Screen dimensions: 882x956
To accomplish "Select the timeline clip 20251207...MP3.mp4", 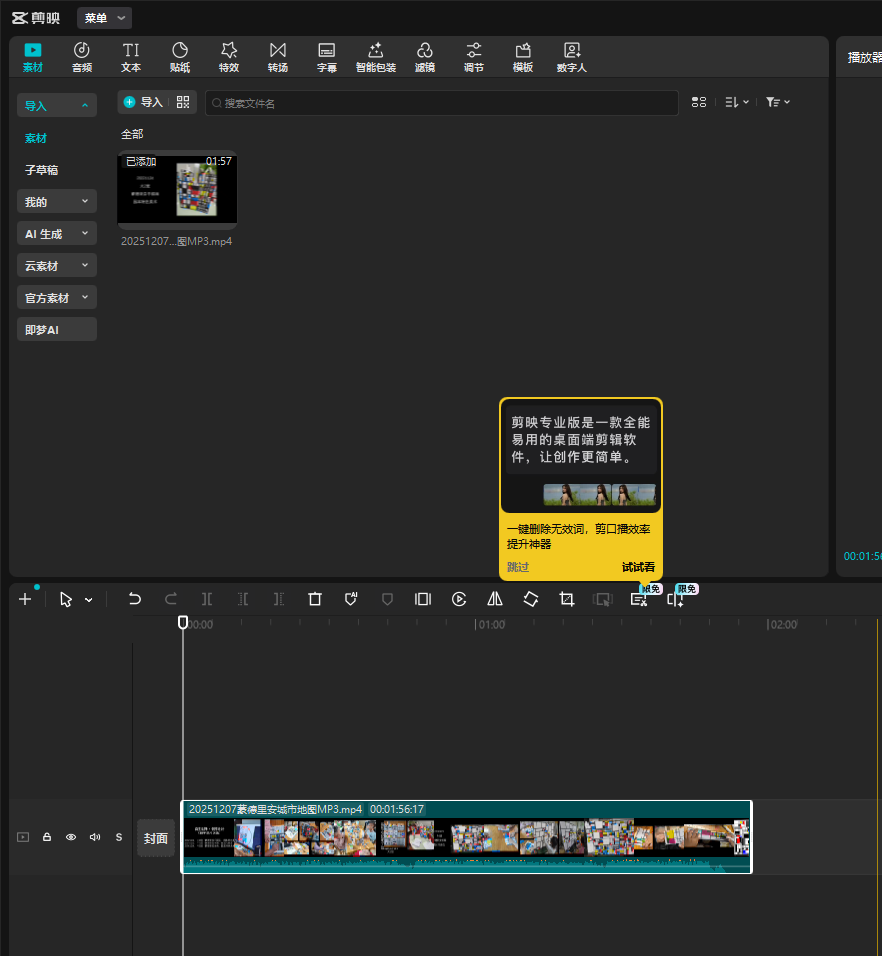I will pos(467,836).
